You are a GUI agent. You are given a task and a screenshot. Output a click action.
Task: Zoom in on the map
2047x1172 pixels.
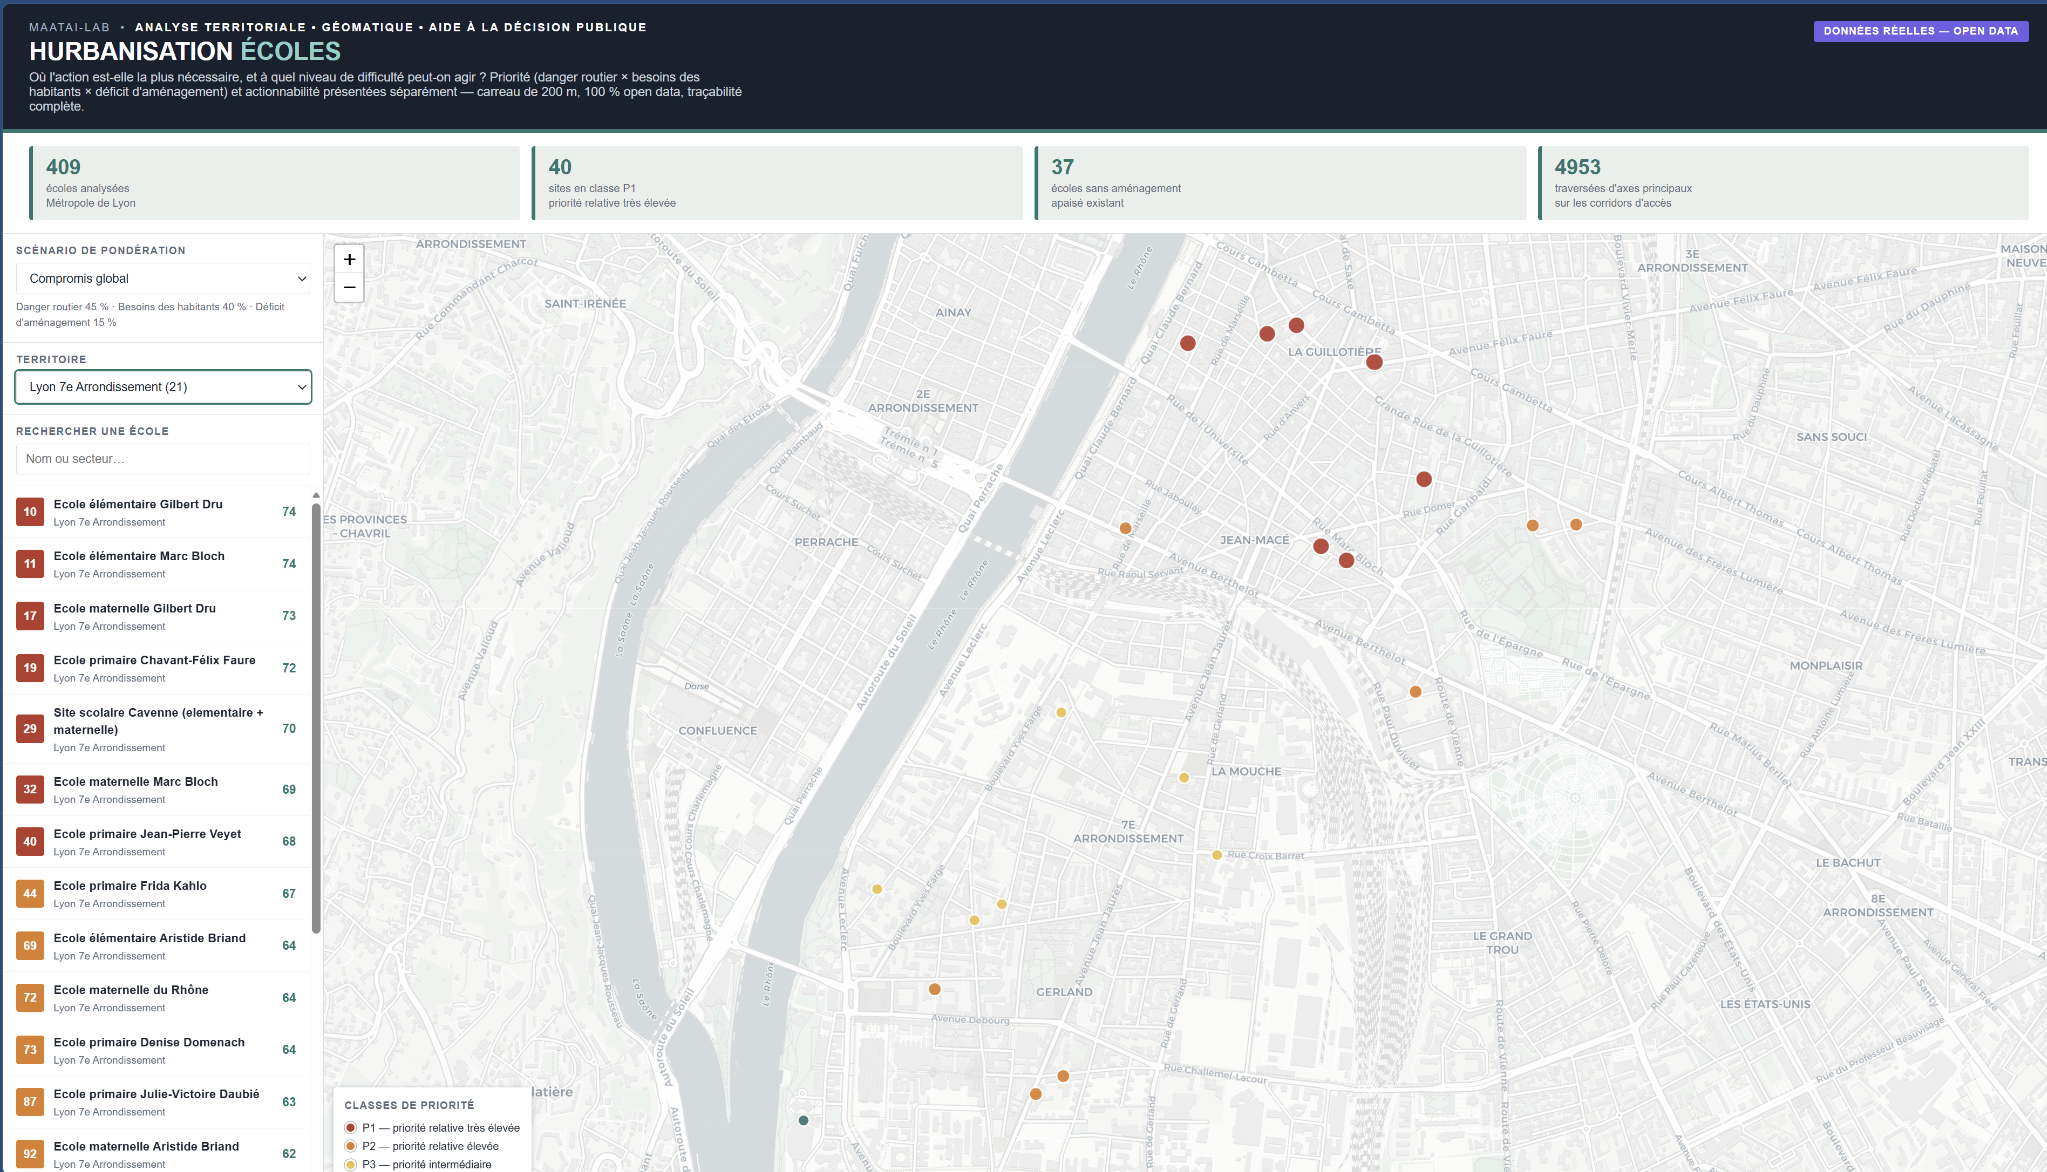tap(349, 259)
